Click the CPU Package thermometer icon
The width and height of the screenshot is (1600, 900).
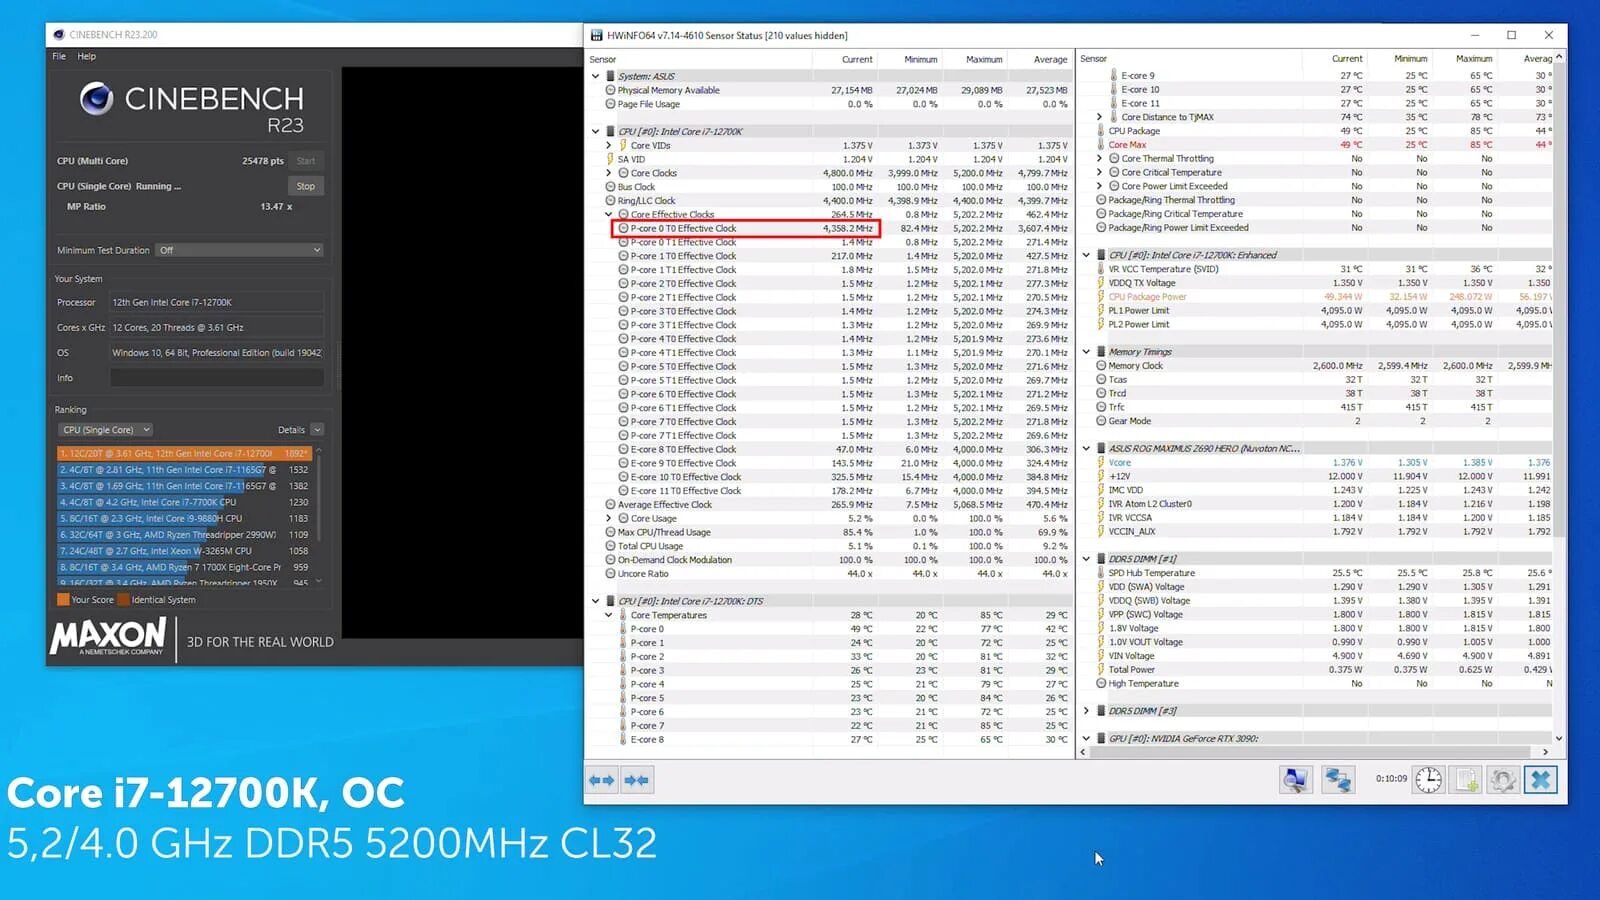1101,131
